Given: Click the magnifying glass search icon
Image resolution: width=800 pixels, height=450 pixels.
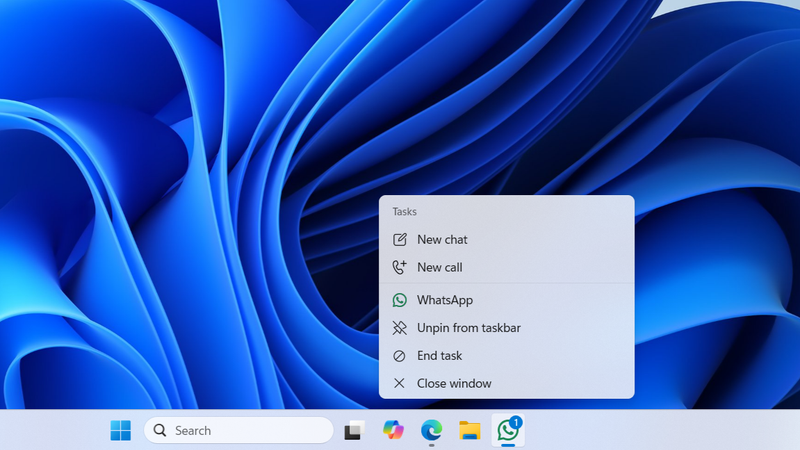Looking at the screenshot, I should point(160,430).
